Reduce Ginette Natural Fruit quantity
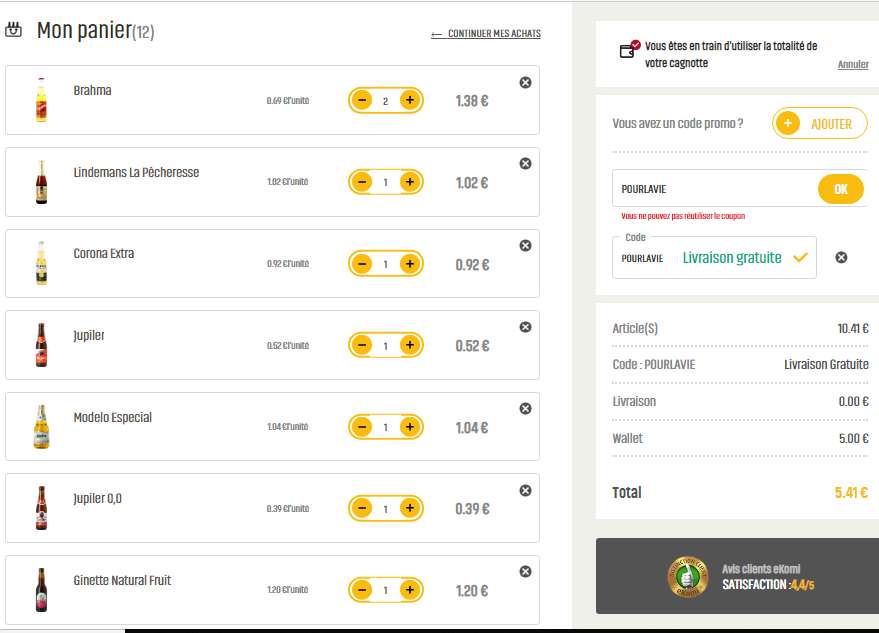879x633 pixels. click(x=362, y=590)
